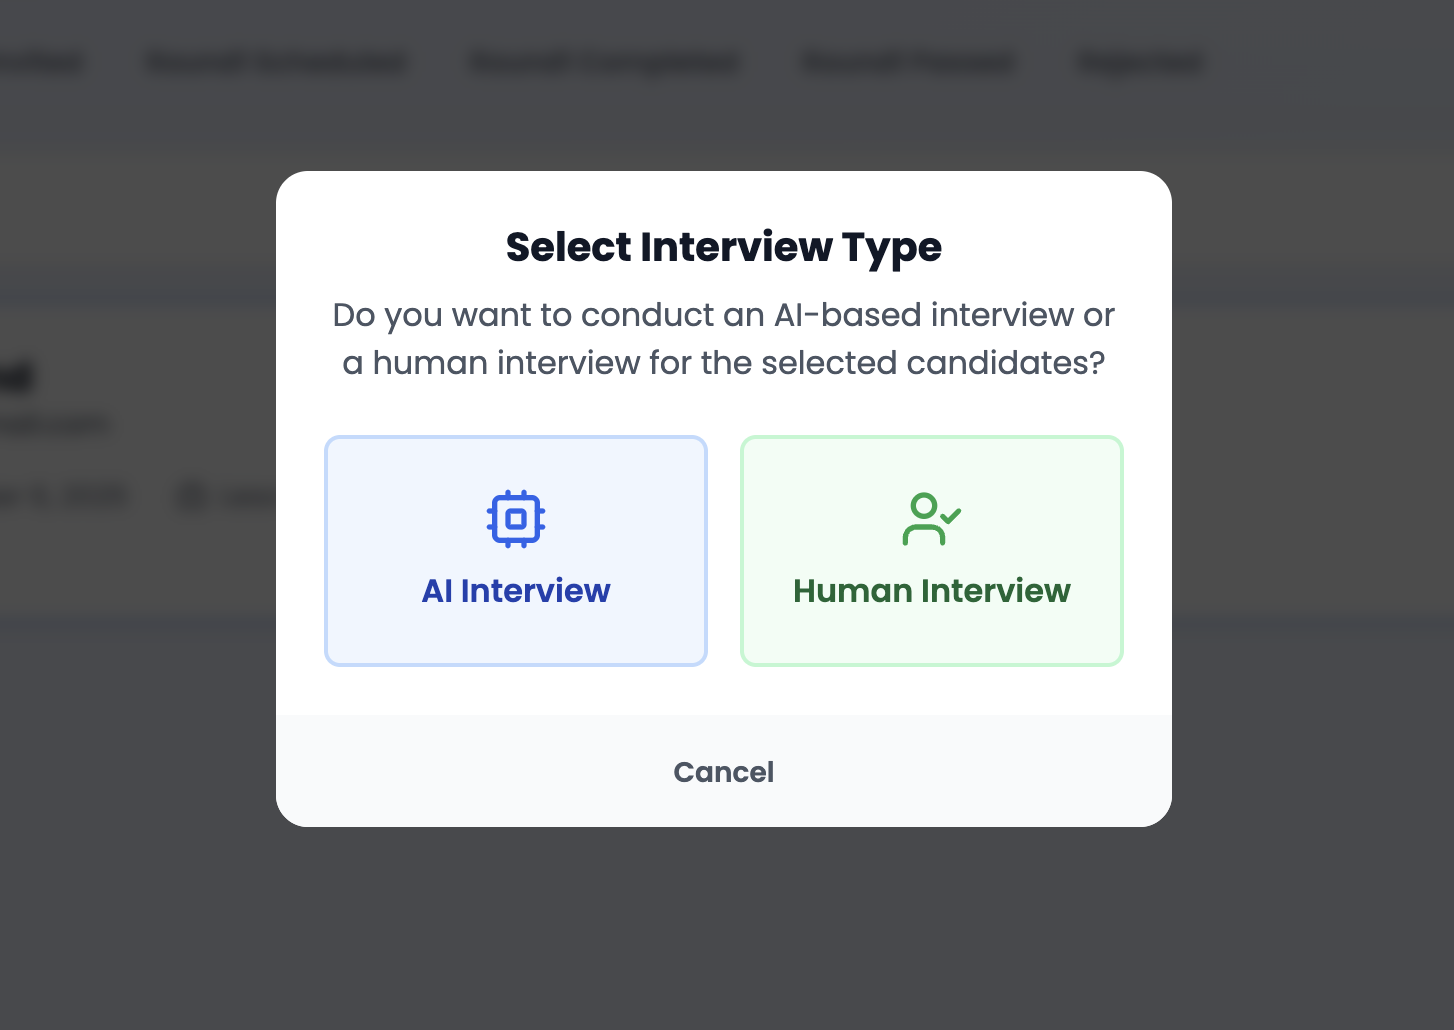Viewport: 1454px width, 1030px height.
Task: Open the Round2 Scheduled tab behind the dialog
Action: tap(276, 61)
